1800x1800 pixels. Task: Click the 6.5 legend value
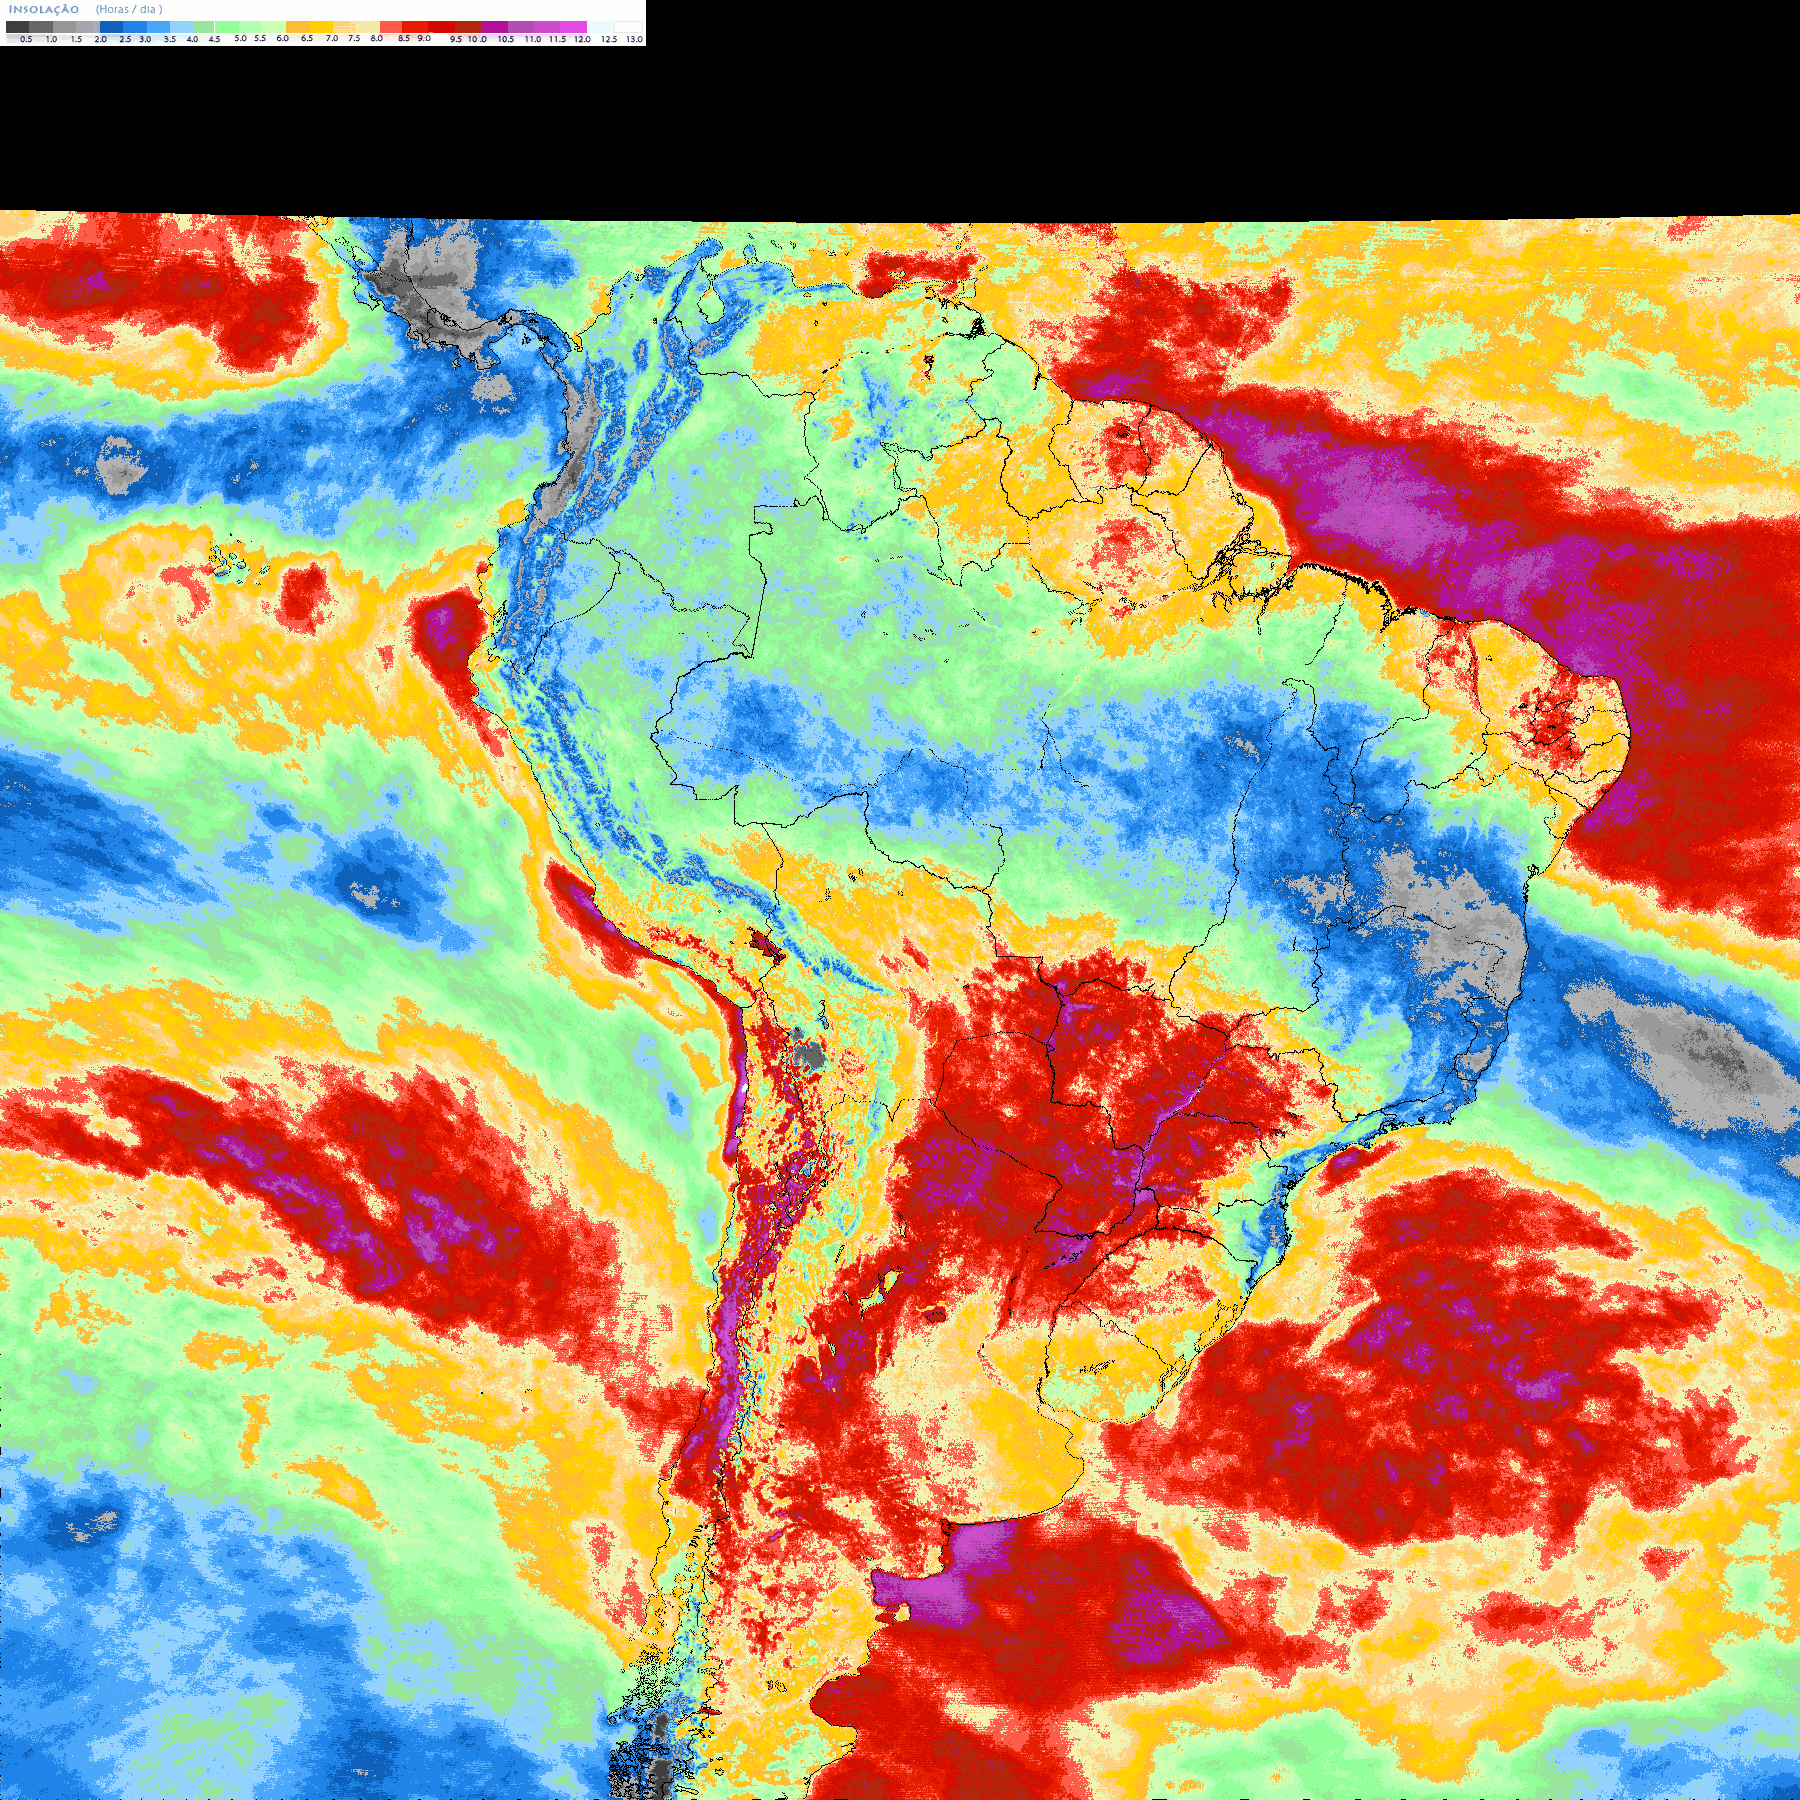pos(307,38)
